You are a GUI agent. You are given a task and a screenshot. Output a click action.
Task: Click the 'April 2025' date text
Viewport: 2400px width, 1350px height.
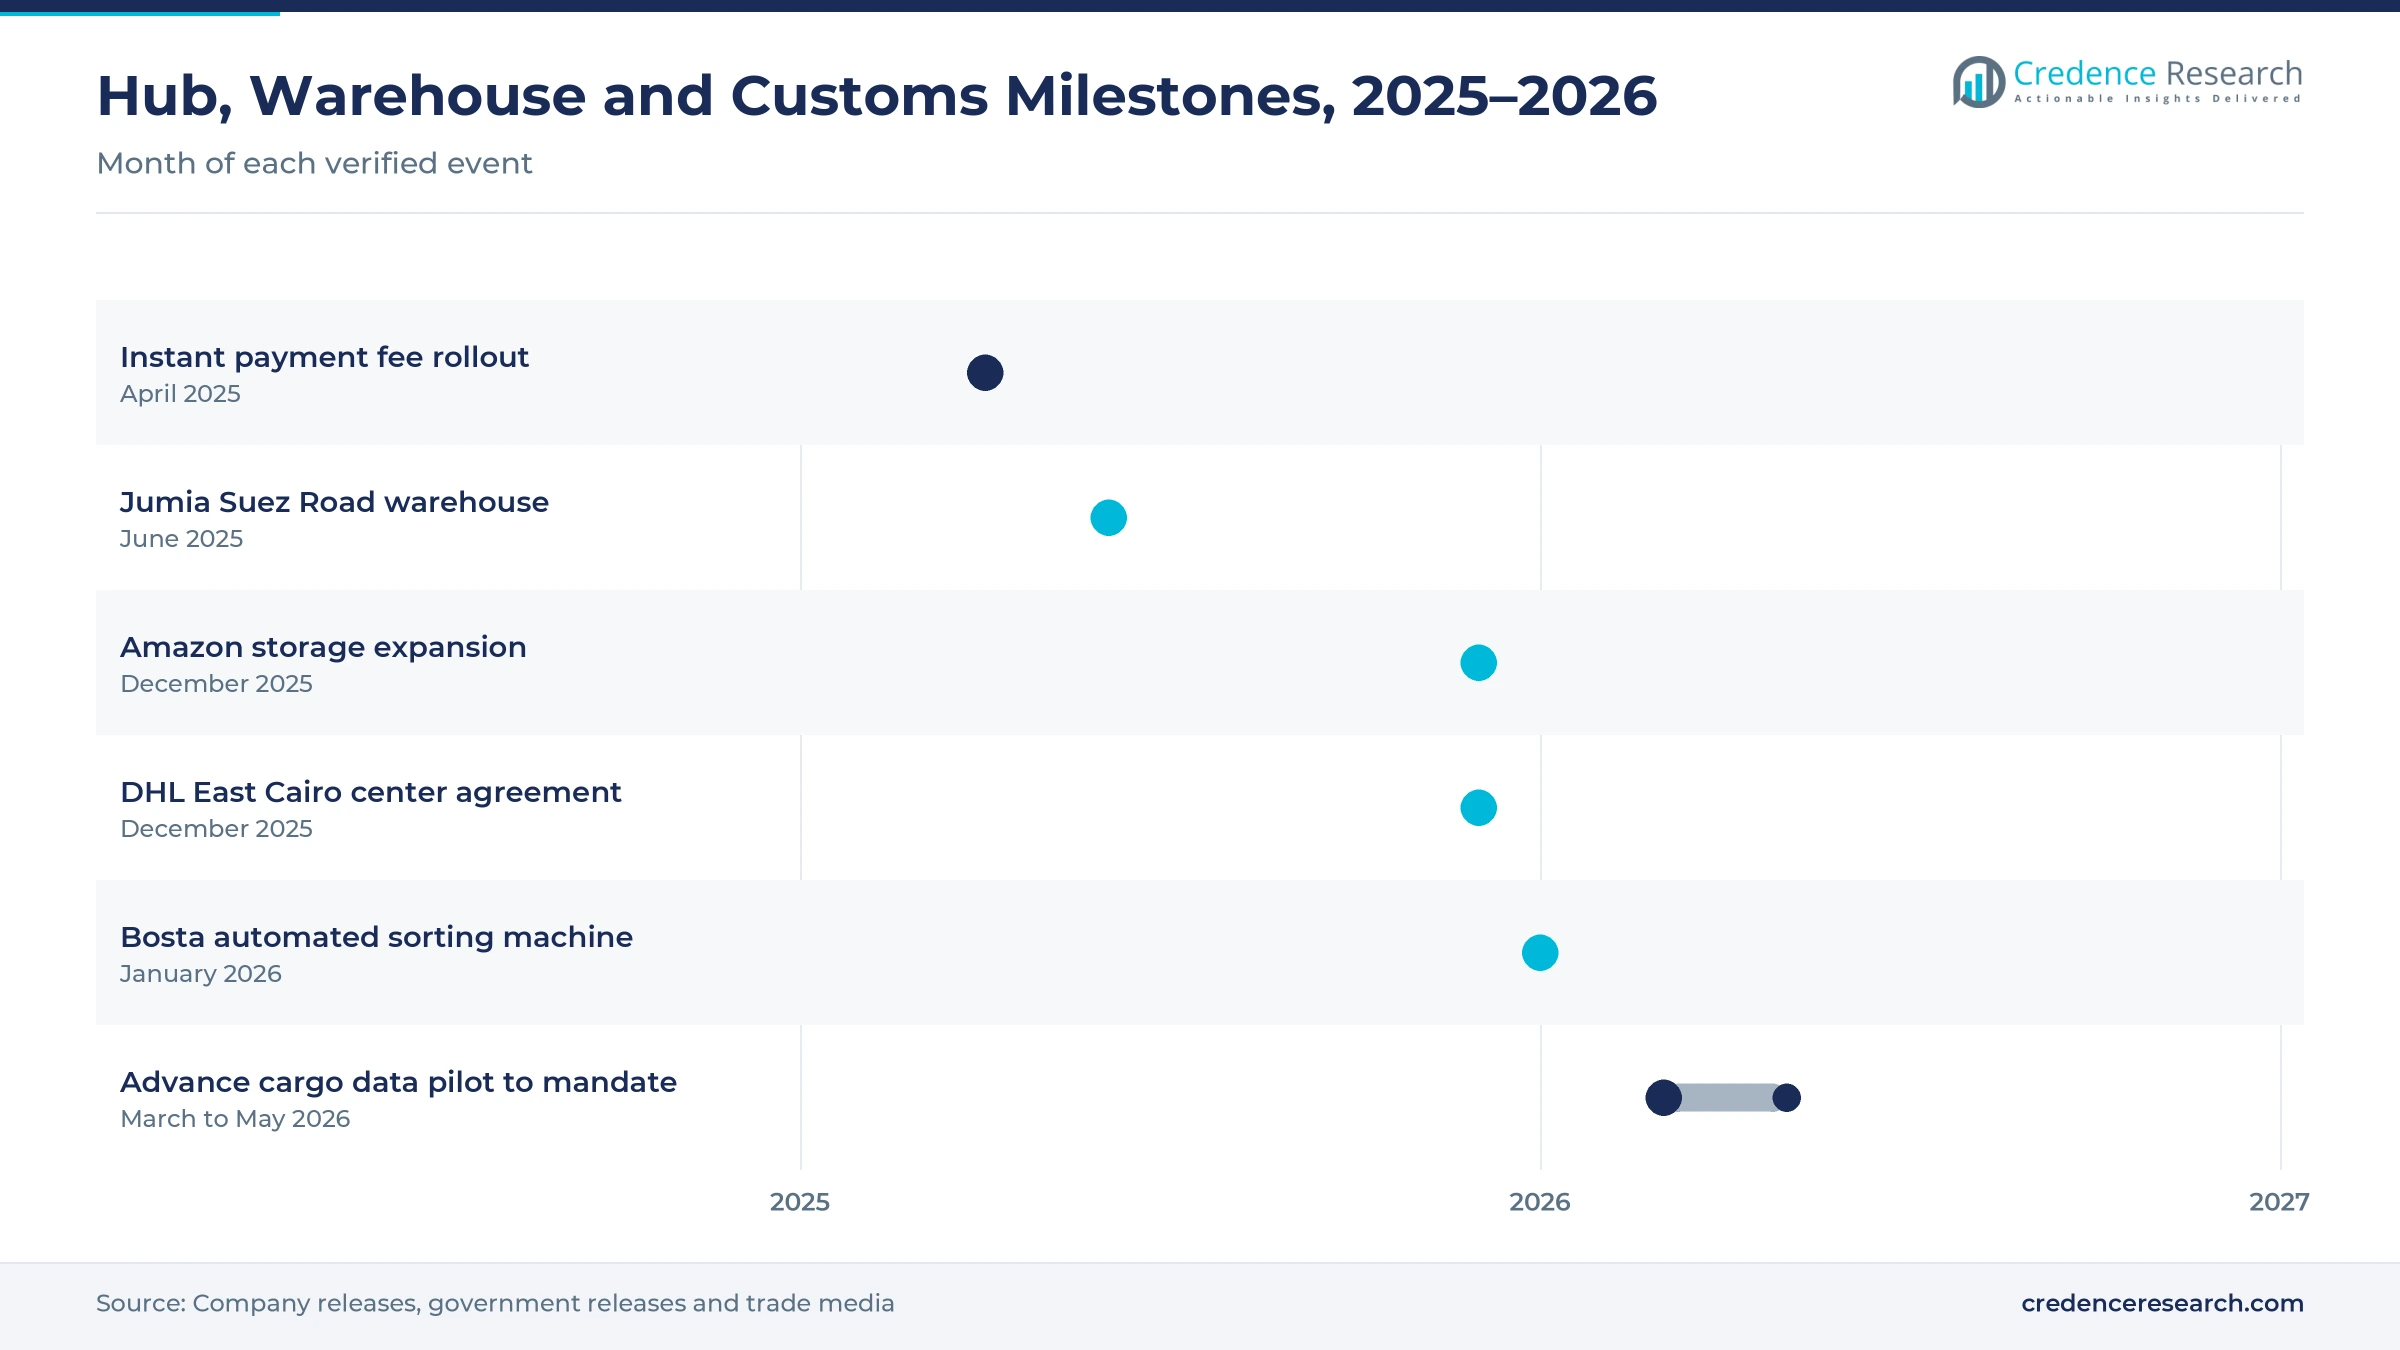point(180,394)
